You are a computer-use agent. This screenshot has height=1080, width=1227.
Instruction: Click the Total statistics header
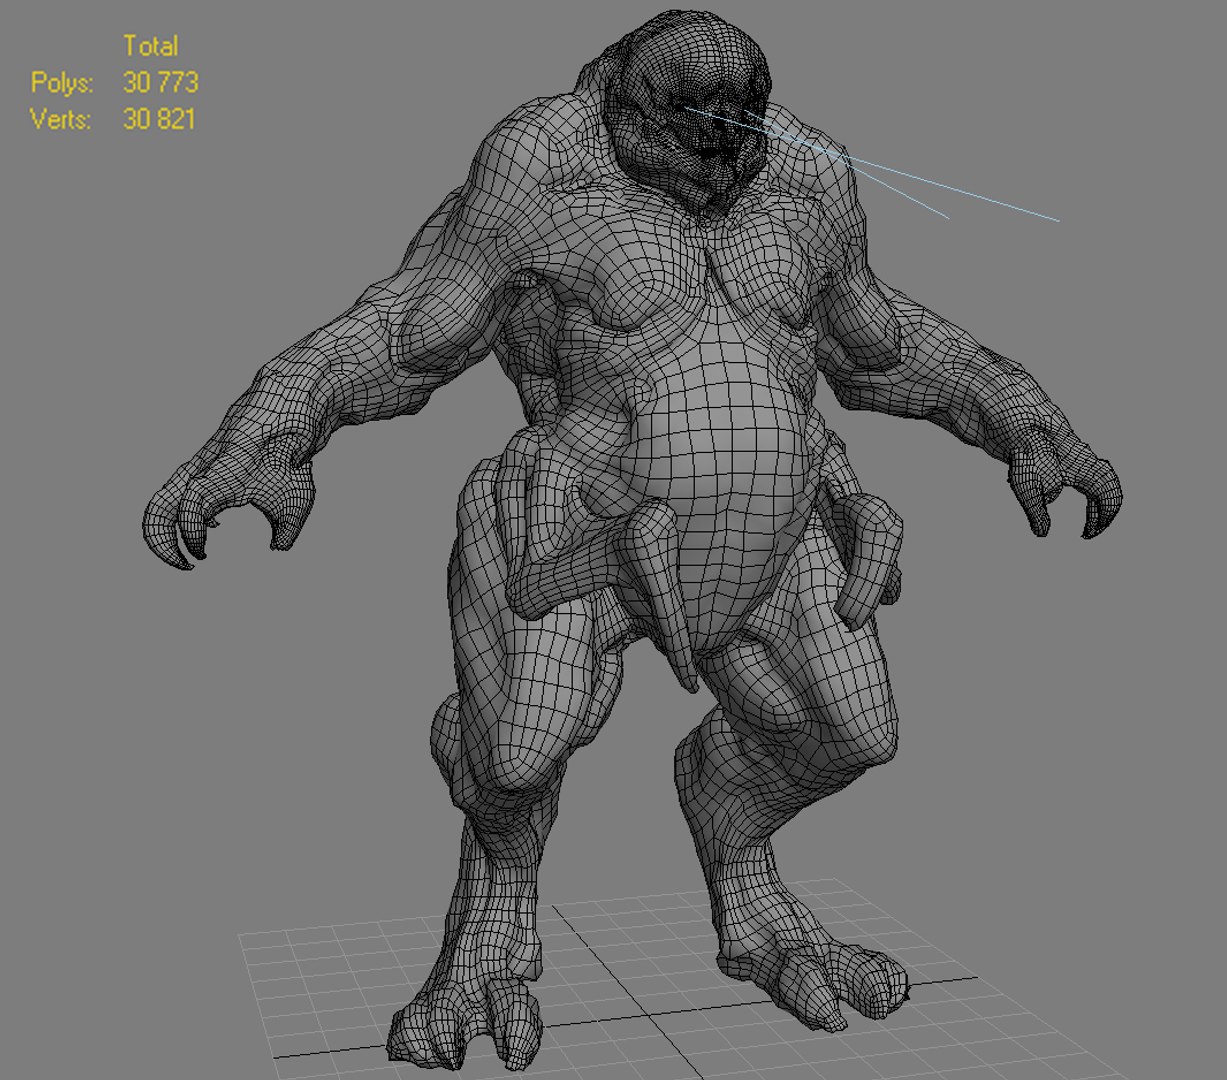(x=151, y=45)
